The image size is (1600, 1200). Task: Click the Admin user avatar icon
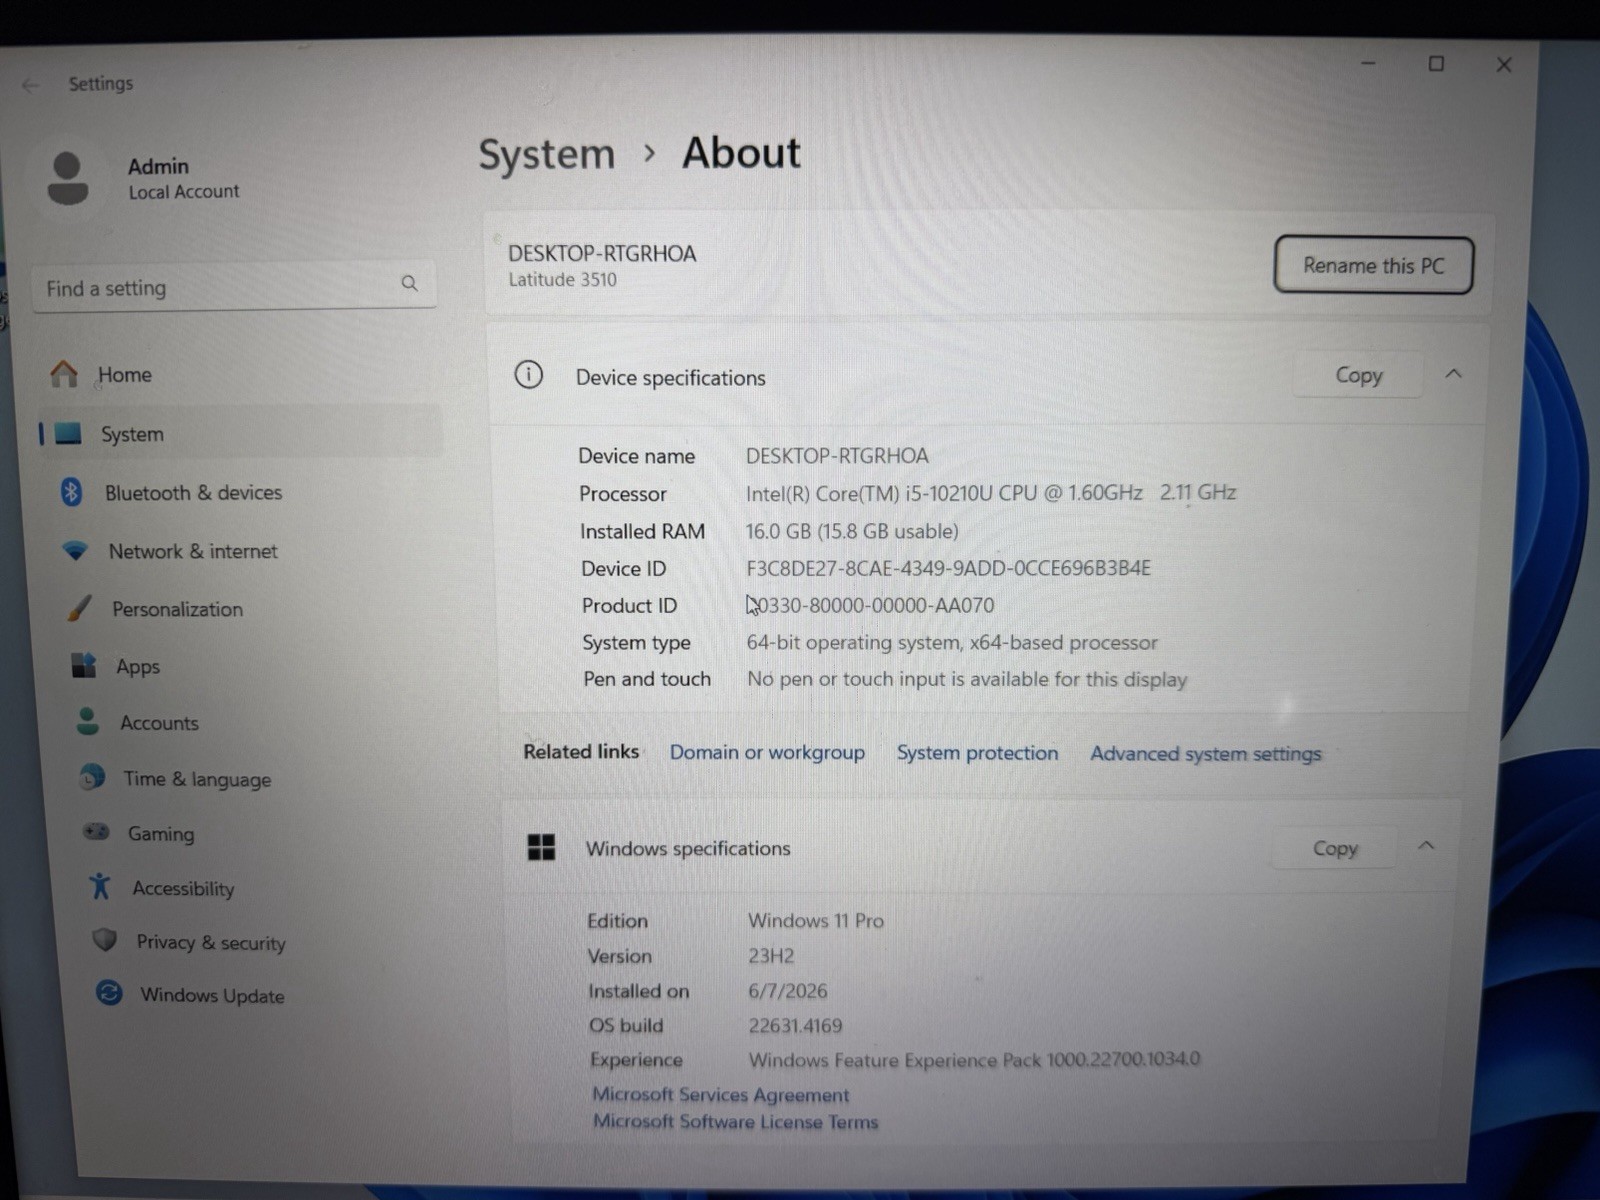coord(67,178)
